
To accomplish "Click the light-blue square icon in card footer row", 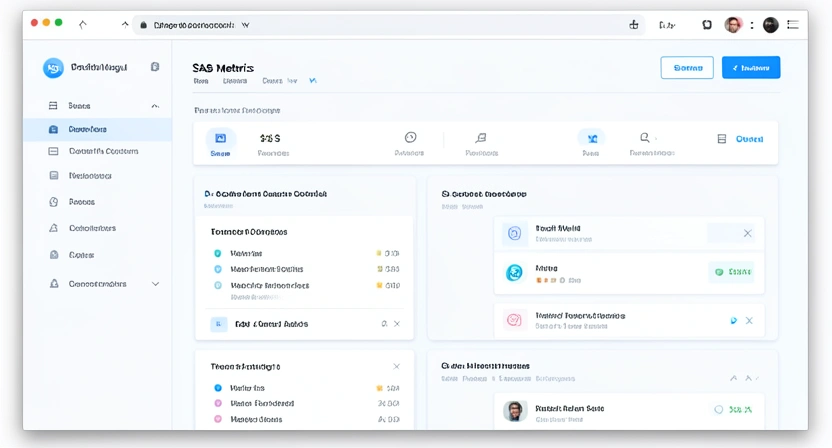I will (219, 324).
